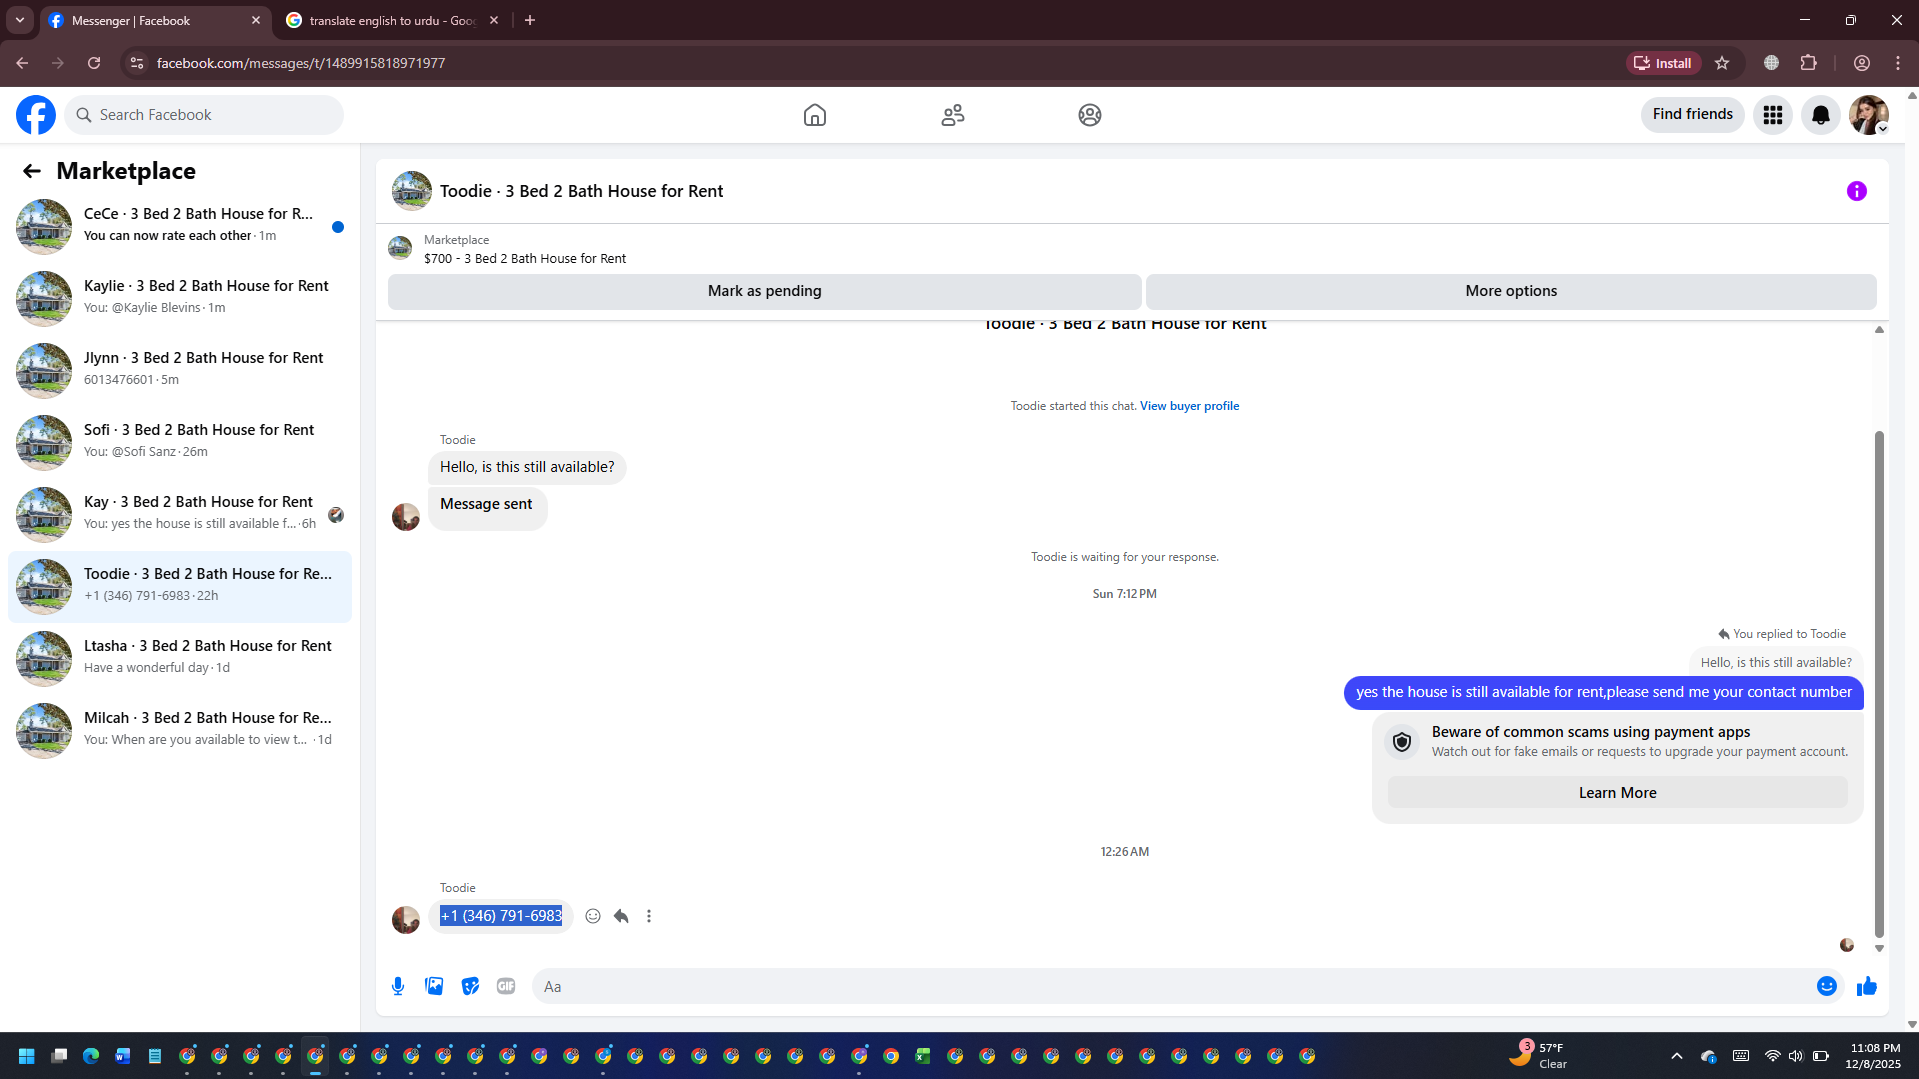Show hidden system tray icons
The image size is (1919, 1079).
(x=1677, y=1056)
